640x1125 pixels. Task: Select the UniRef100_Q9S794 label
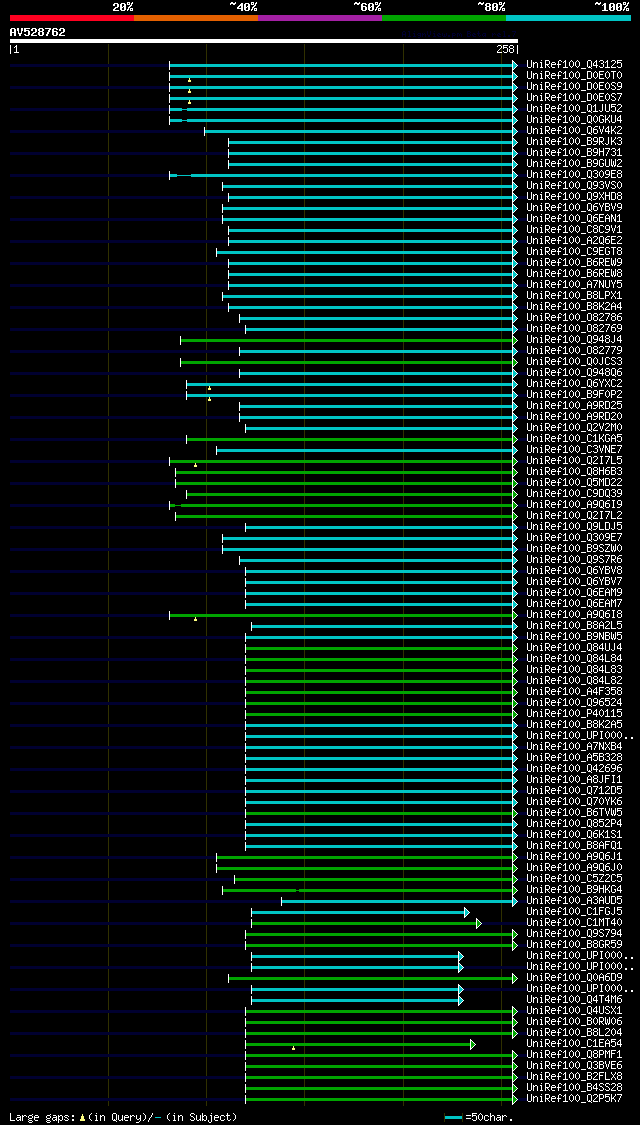tap(574, 934)
